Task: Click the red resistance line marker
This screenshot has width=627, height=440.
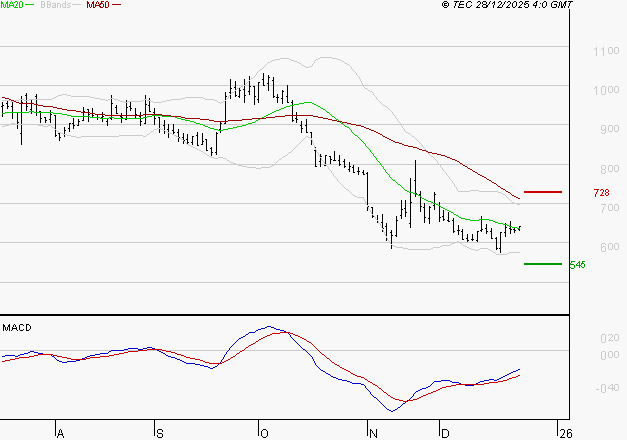Action: [543, 191]
